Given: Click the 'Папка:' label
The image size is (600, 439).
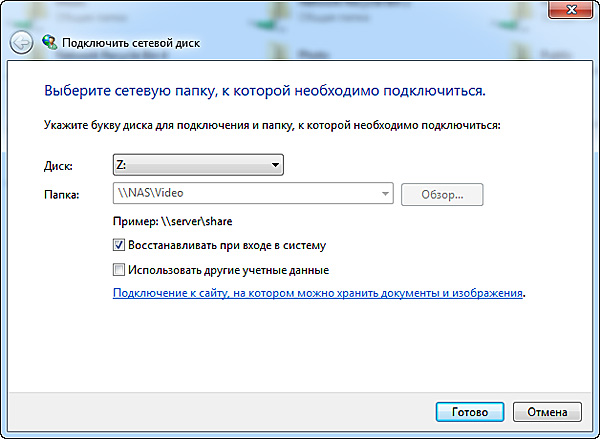Looking at the screenshot, I should pos(62,194).
